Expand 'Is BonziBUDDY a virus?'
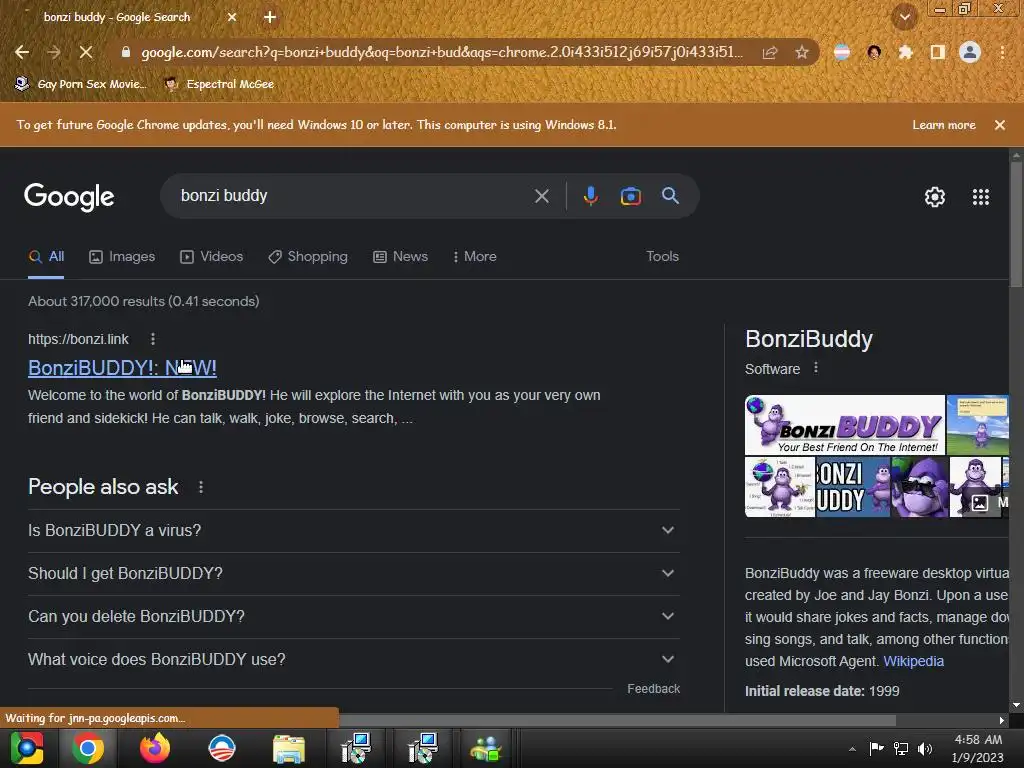 pos(353,530)
